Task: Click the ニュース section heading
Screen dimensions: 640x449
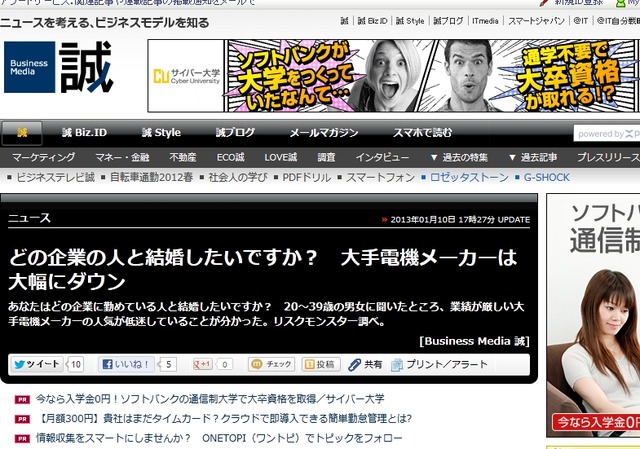Action: (29, 218)
